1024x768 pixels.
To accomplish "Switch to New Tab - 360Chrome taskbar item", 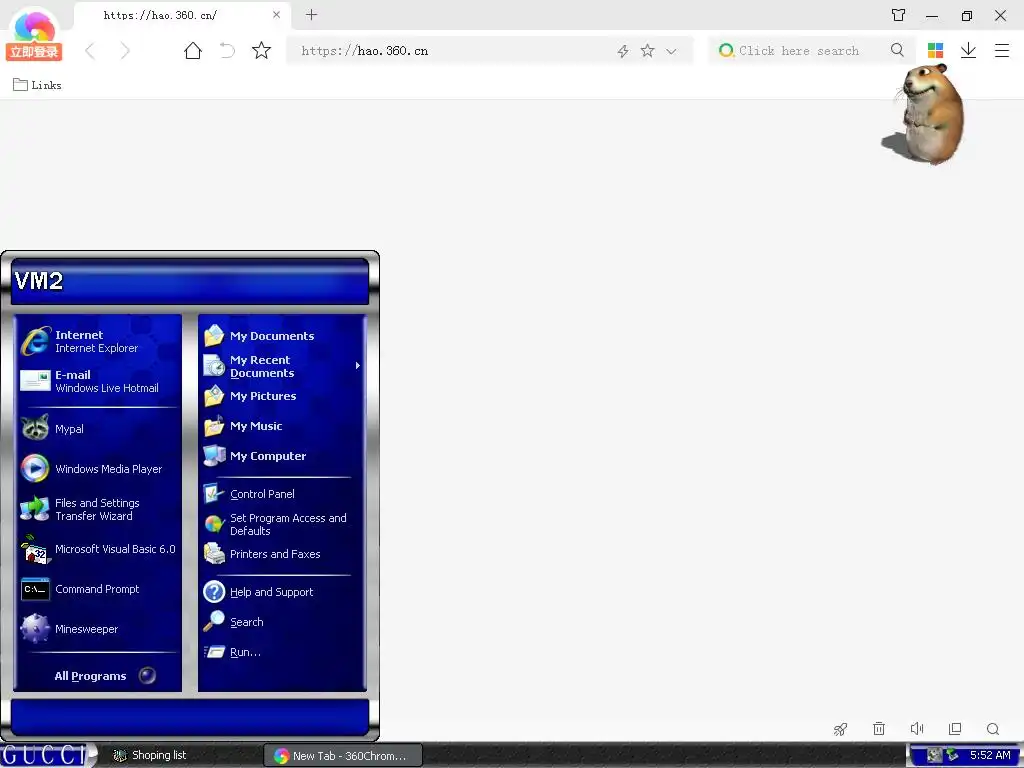I will (344, 756).
